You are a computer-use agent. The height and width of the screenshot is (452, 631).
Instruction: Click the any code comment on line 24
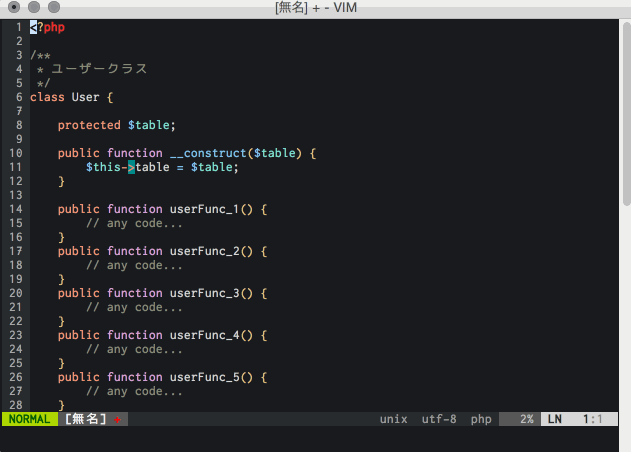coord(134,349)
